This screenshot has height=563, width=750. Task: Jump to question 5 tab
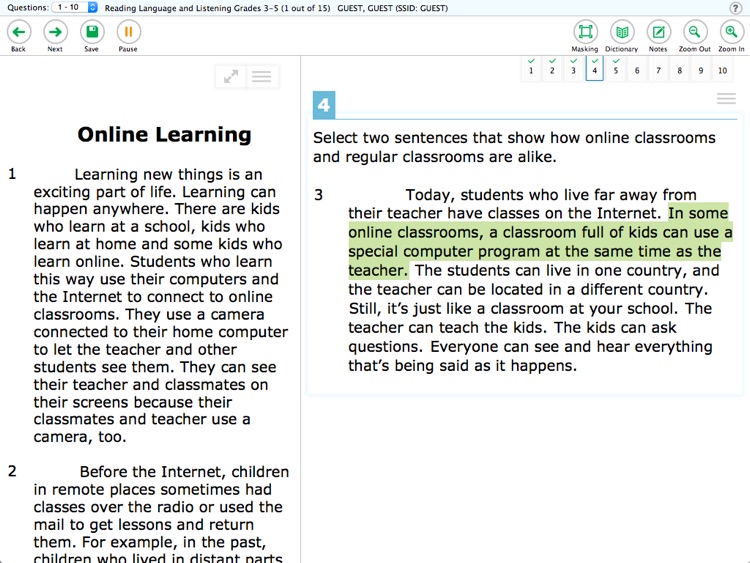click(x=616, y=68)
